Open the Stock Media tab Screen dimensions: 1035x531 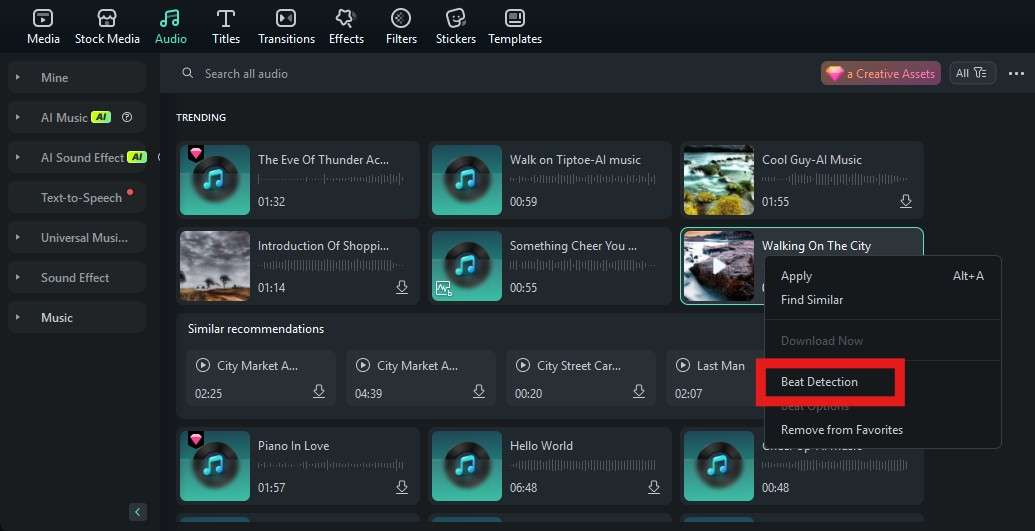click(107, 27)
